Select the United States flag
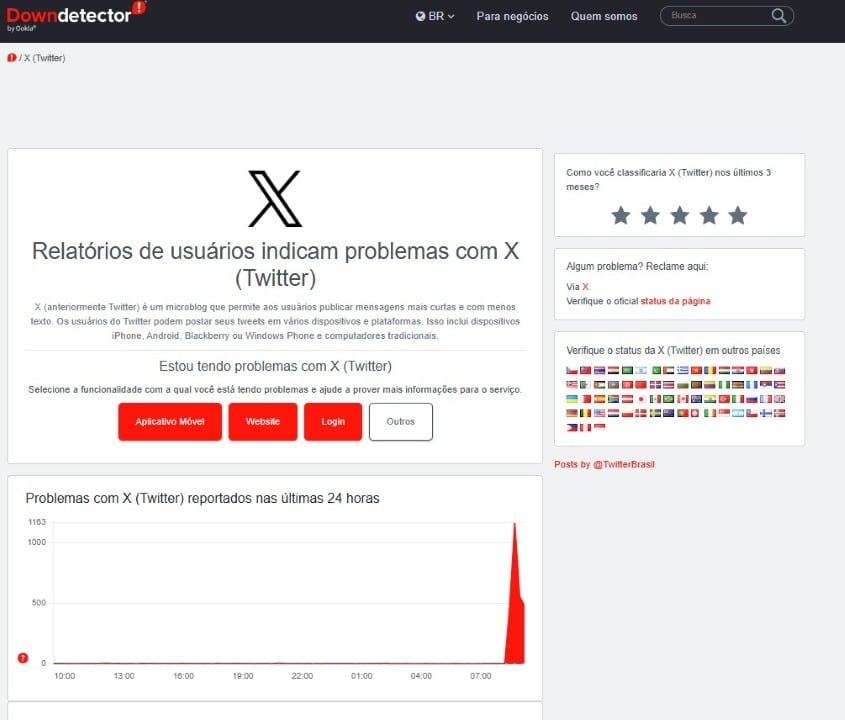845x720 pixels. pos(599,413)
